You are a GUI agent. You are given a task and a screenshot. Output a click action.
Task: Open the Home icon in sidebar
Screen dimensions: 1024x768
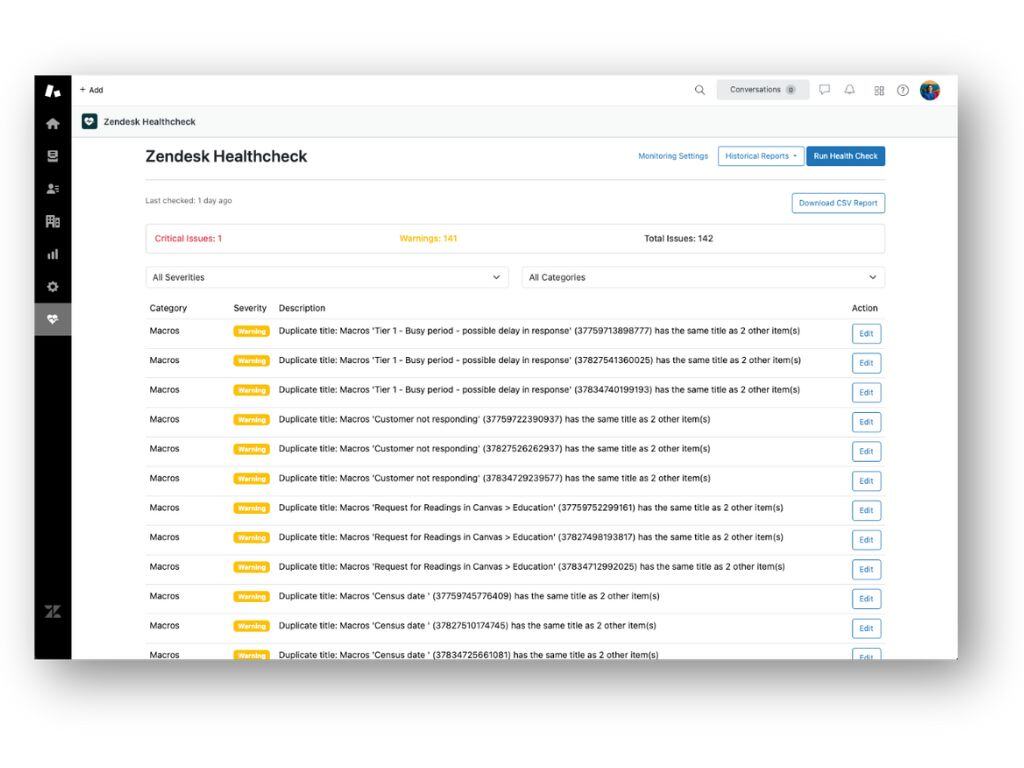click(53, 124)
